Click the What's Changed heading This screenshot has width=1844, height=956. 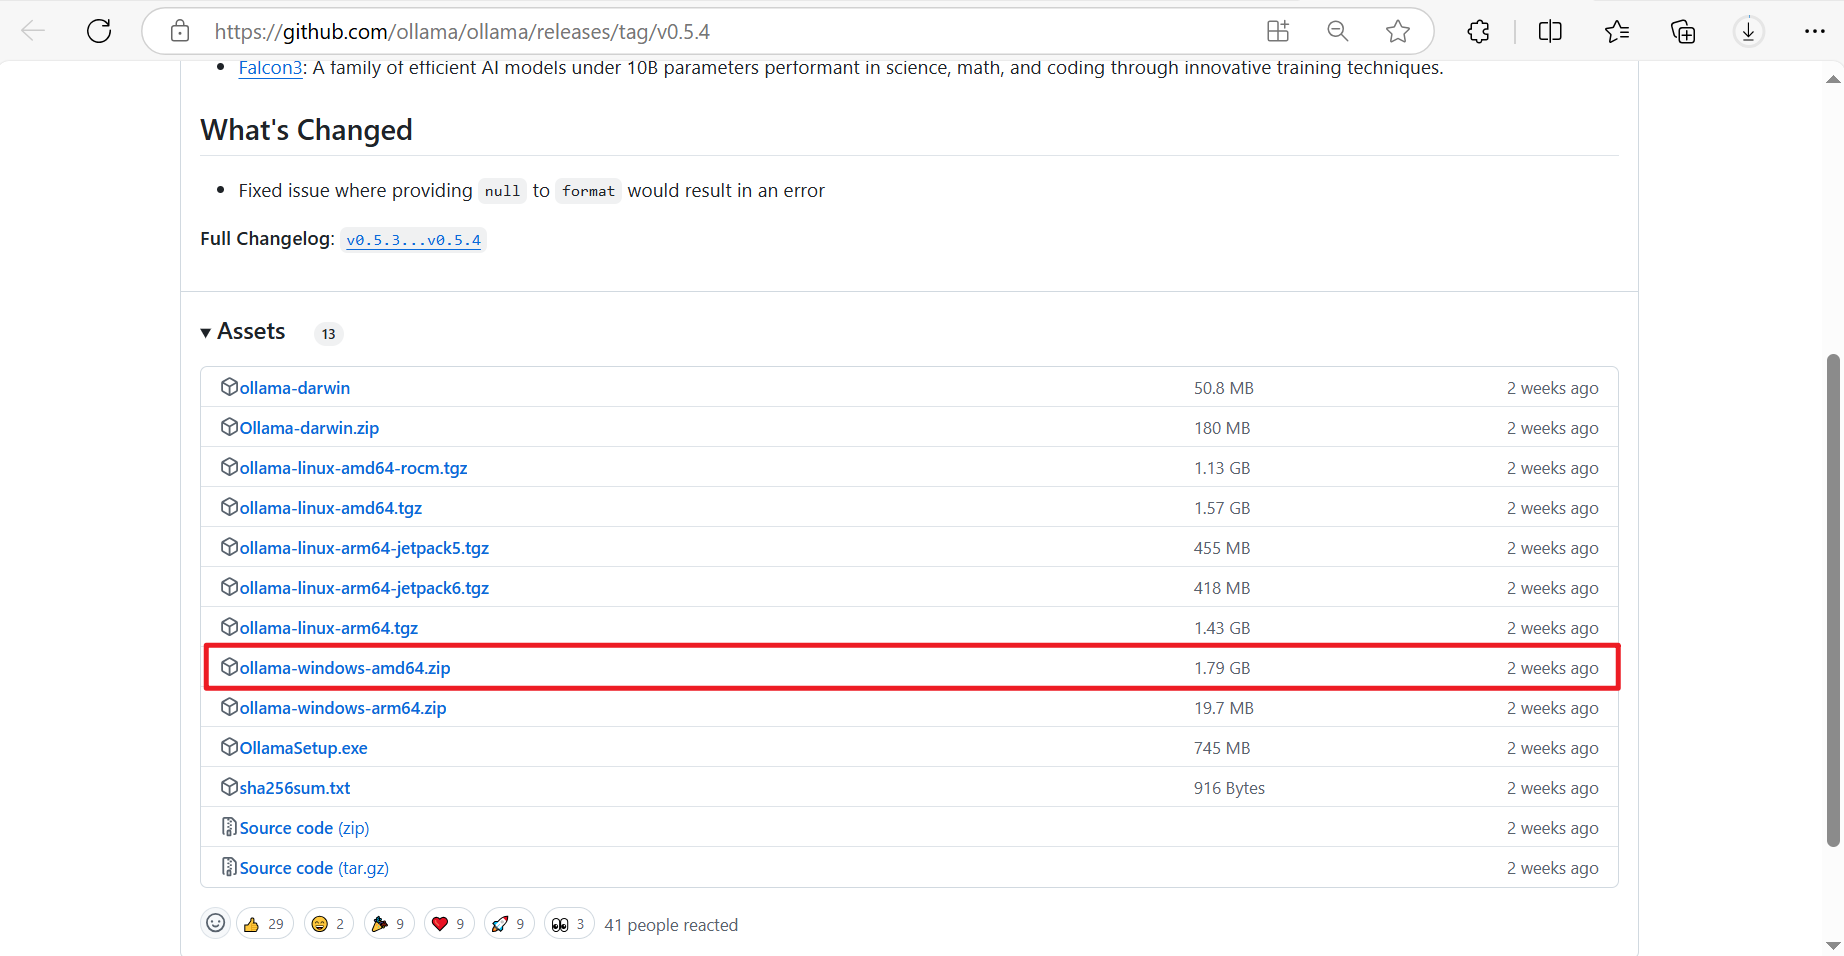tap(306, 130)
